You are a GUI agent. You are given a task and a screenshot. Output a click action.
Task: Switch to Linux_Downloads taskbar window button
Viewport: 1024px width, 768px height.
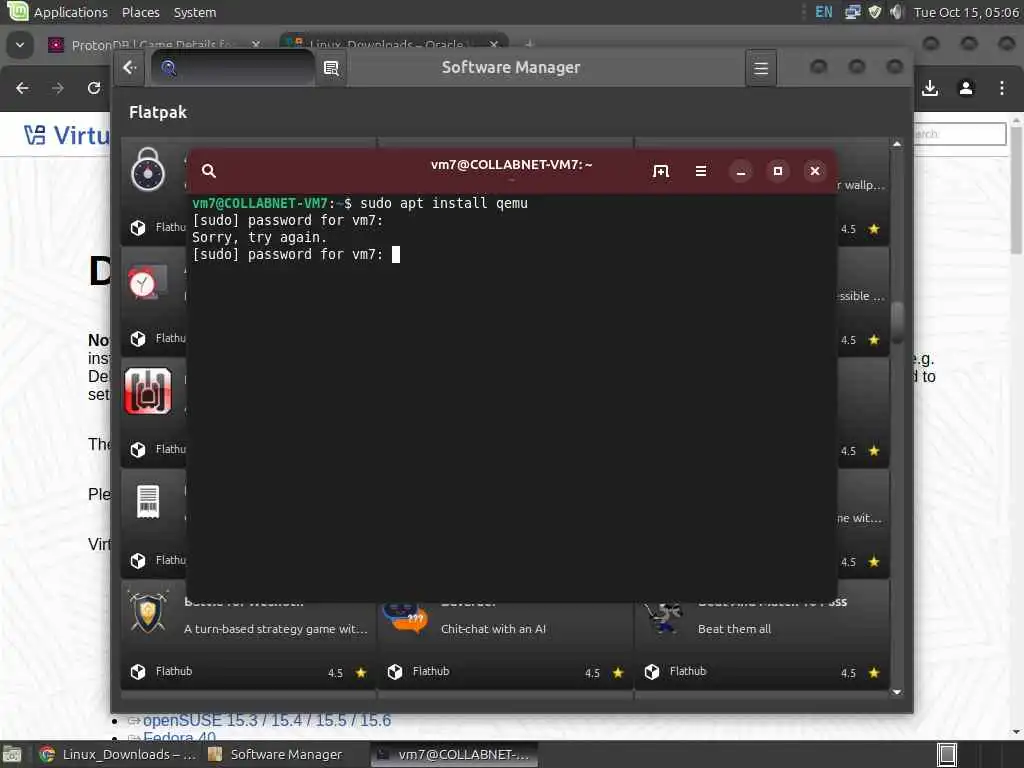[118, 754]
